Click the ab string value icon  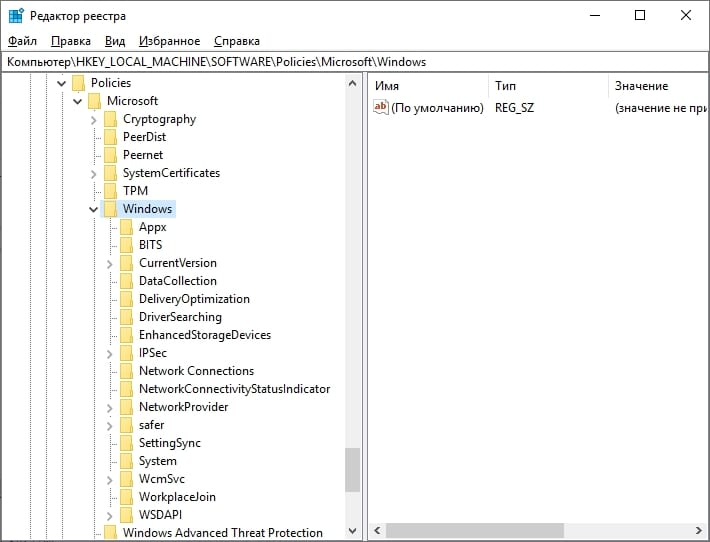[x=380, y=107]
